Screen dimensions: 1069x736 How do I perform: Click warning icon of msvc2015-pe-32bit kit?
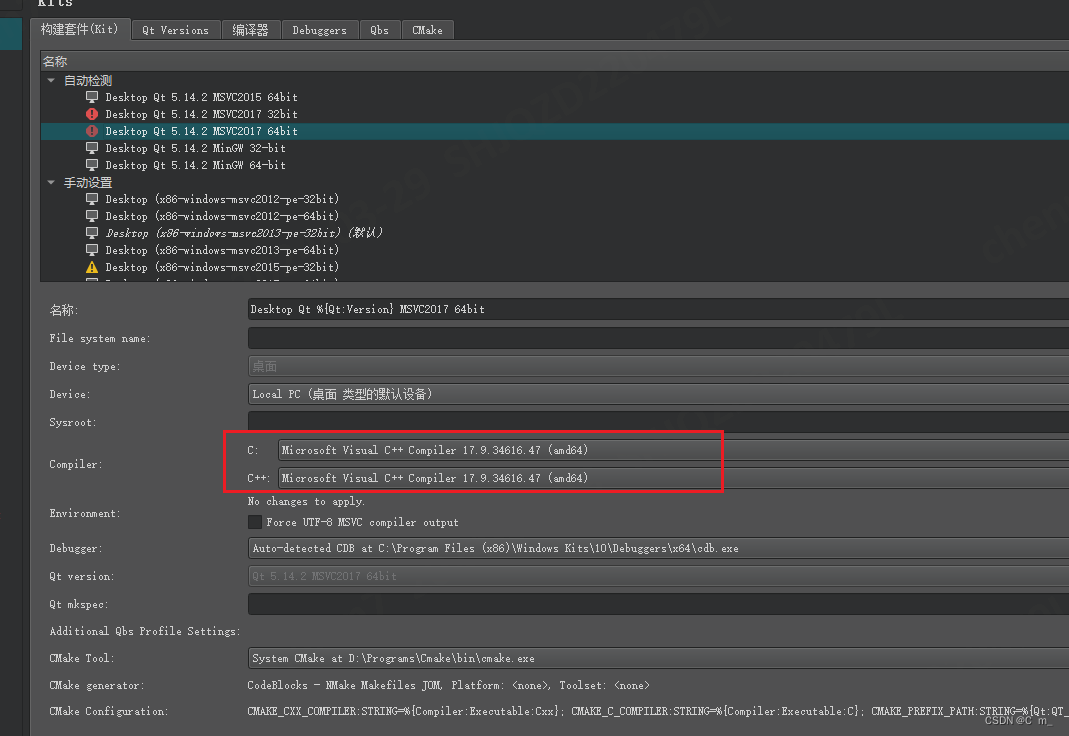coord(92,267)
